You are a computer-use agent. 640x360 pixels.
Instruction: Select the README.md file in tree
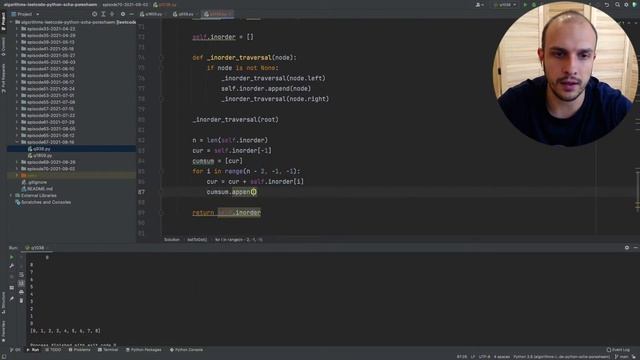37,189
